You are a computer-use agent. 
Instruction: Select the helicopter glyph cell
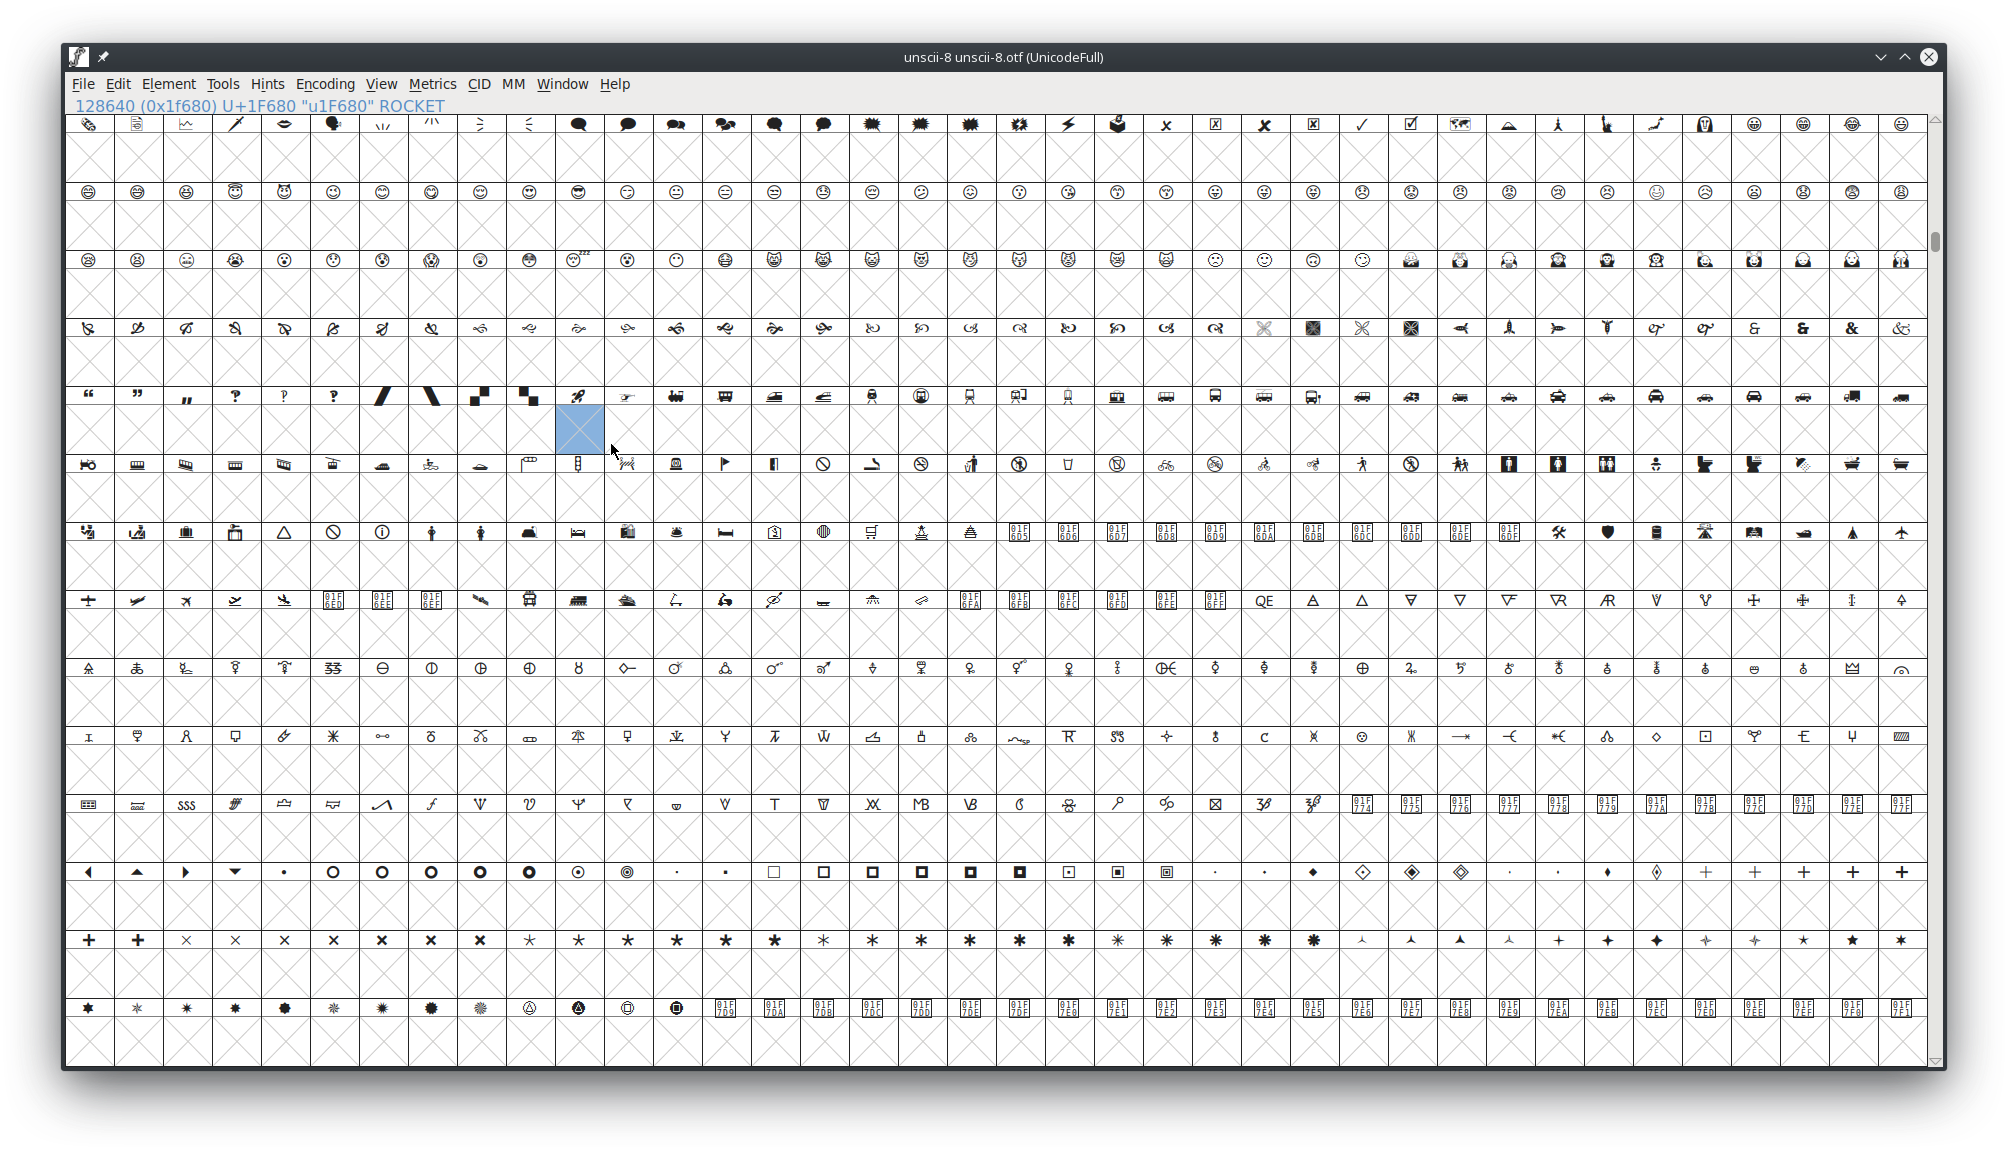(x=627, y=397)
